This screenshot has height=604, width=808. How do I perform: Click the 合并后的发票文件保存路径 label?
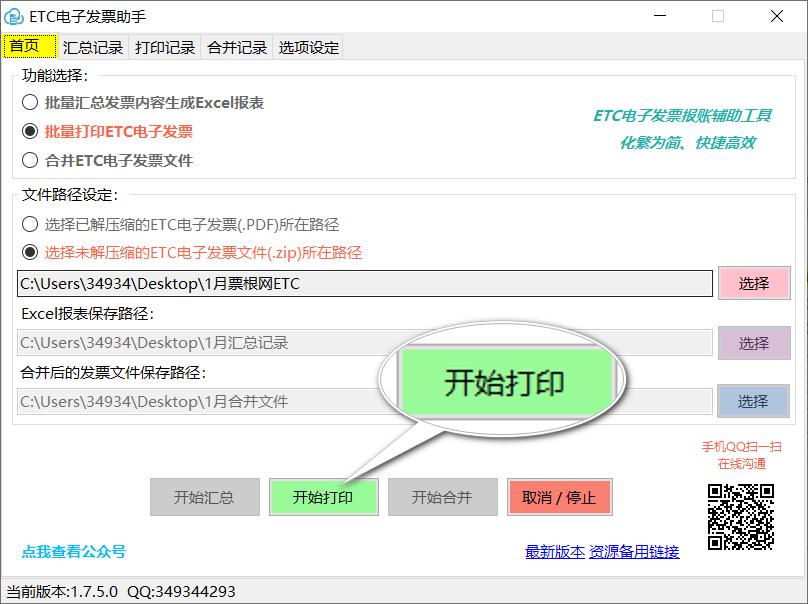[x=113, y=372]
